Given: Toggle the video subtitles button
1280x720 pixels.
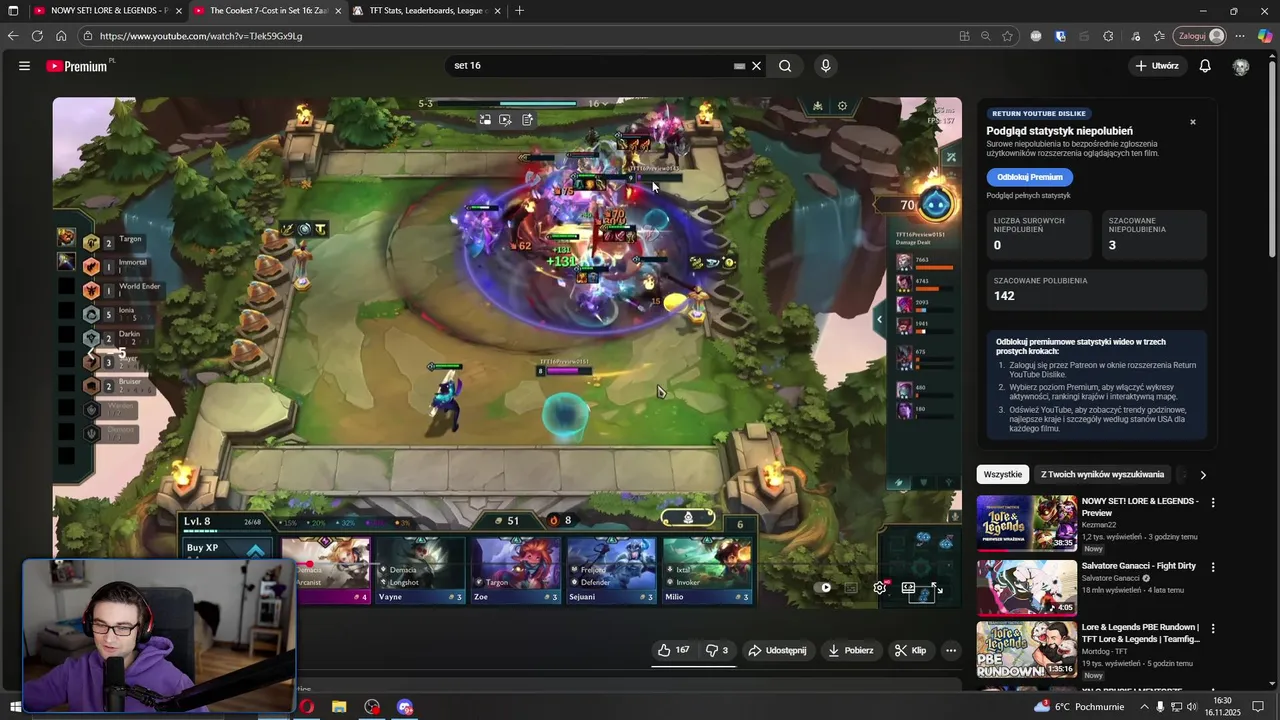Looking at the screenshot, I should point(851,588).
